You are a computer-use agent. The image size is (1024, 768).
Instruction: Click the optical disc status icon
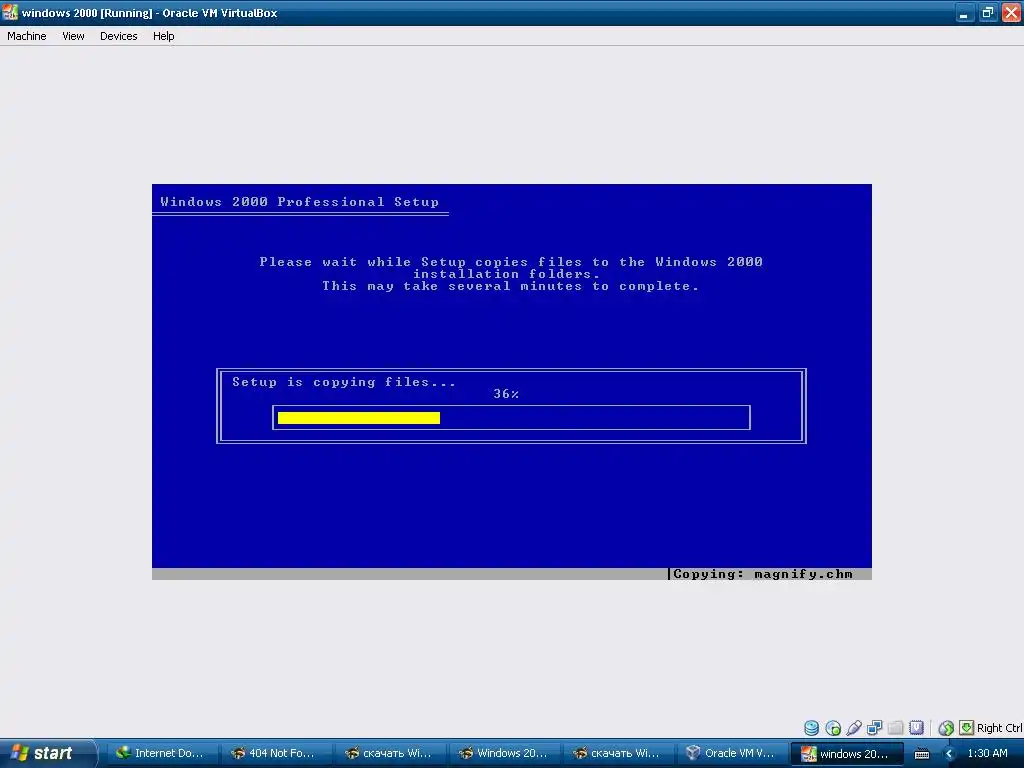tap(833, 728)
